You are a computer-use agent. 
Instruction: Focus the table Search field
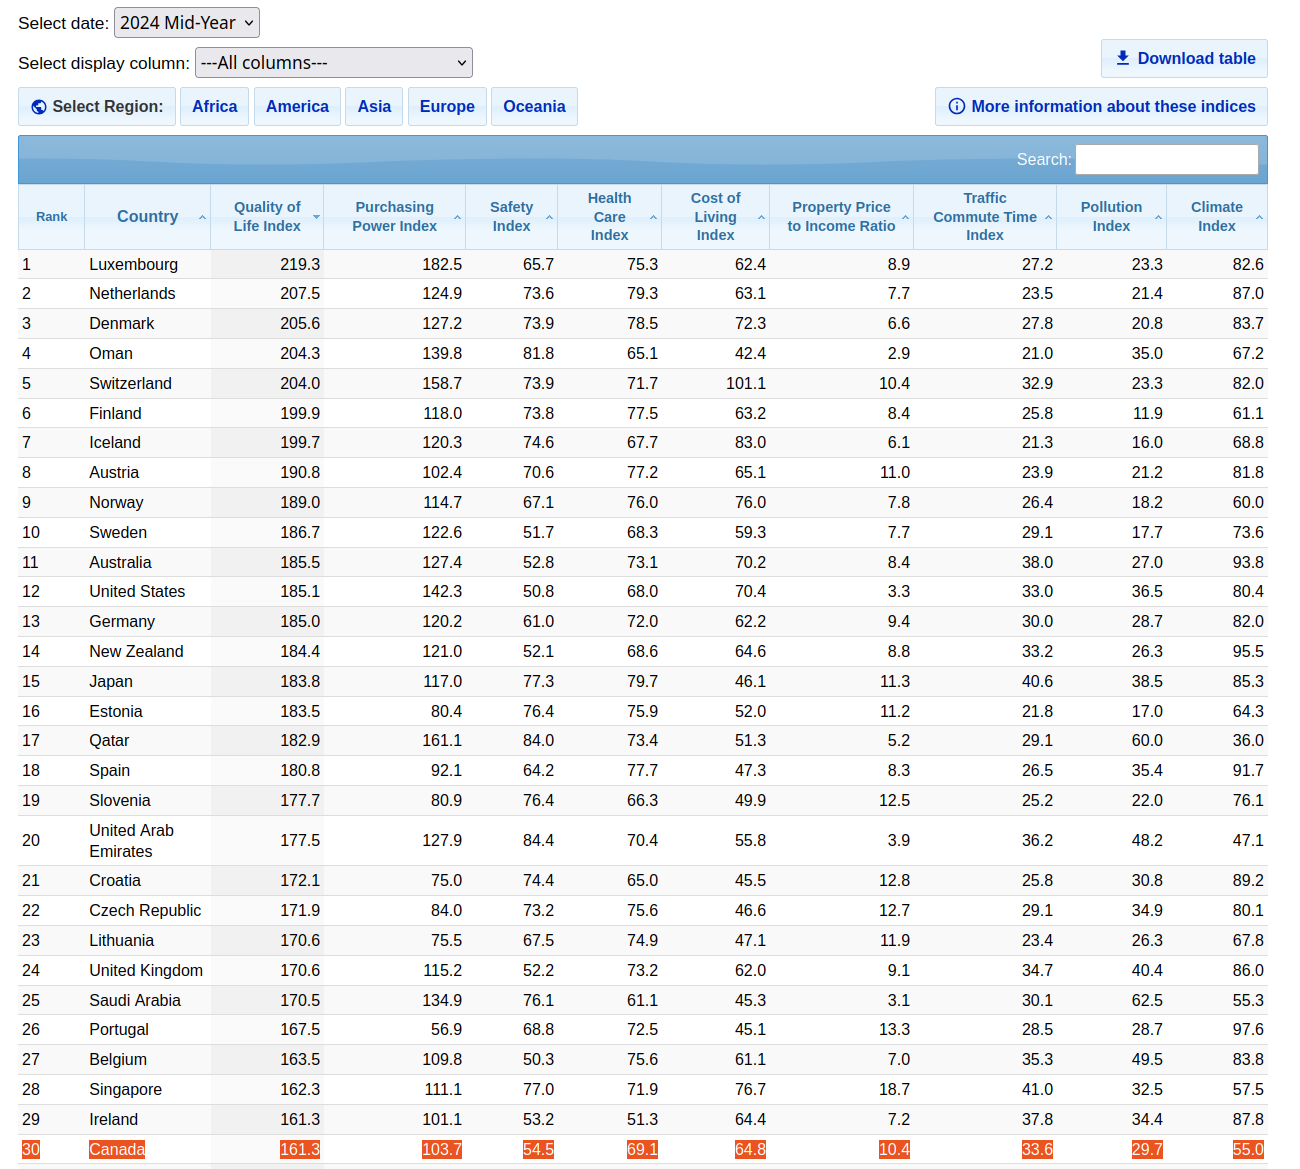click(x=1167, y=160)
